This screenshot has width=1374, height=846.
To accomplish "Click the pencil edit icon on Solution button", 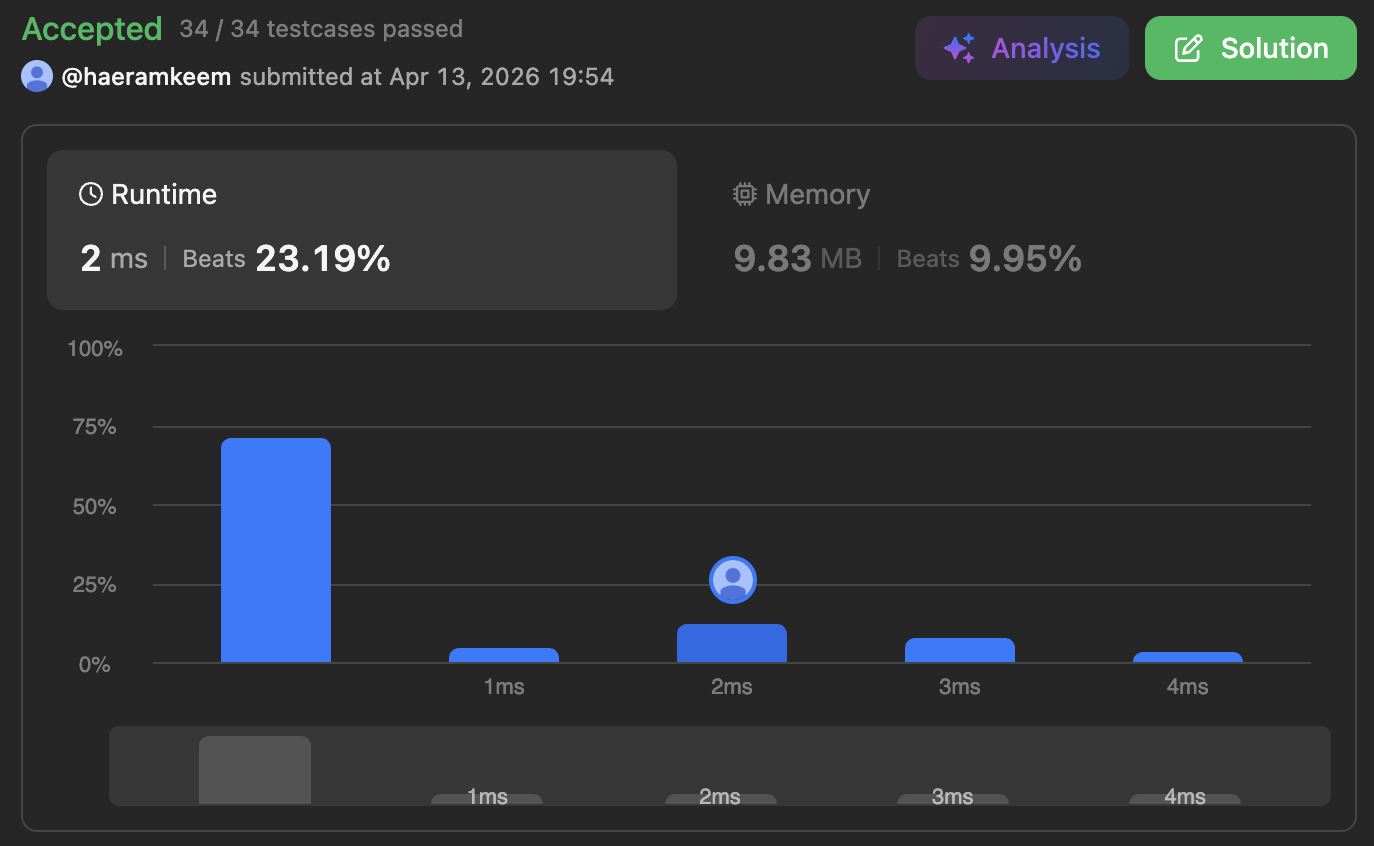I will [1188, 48].
